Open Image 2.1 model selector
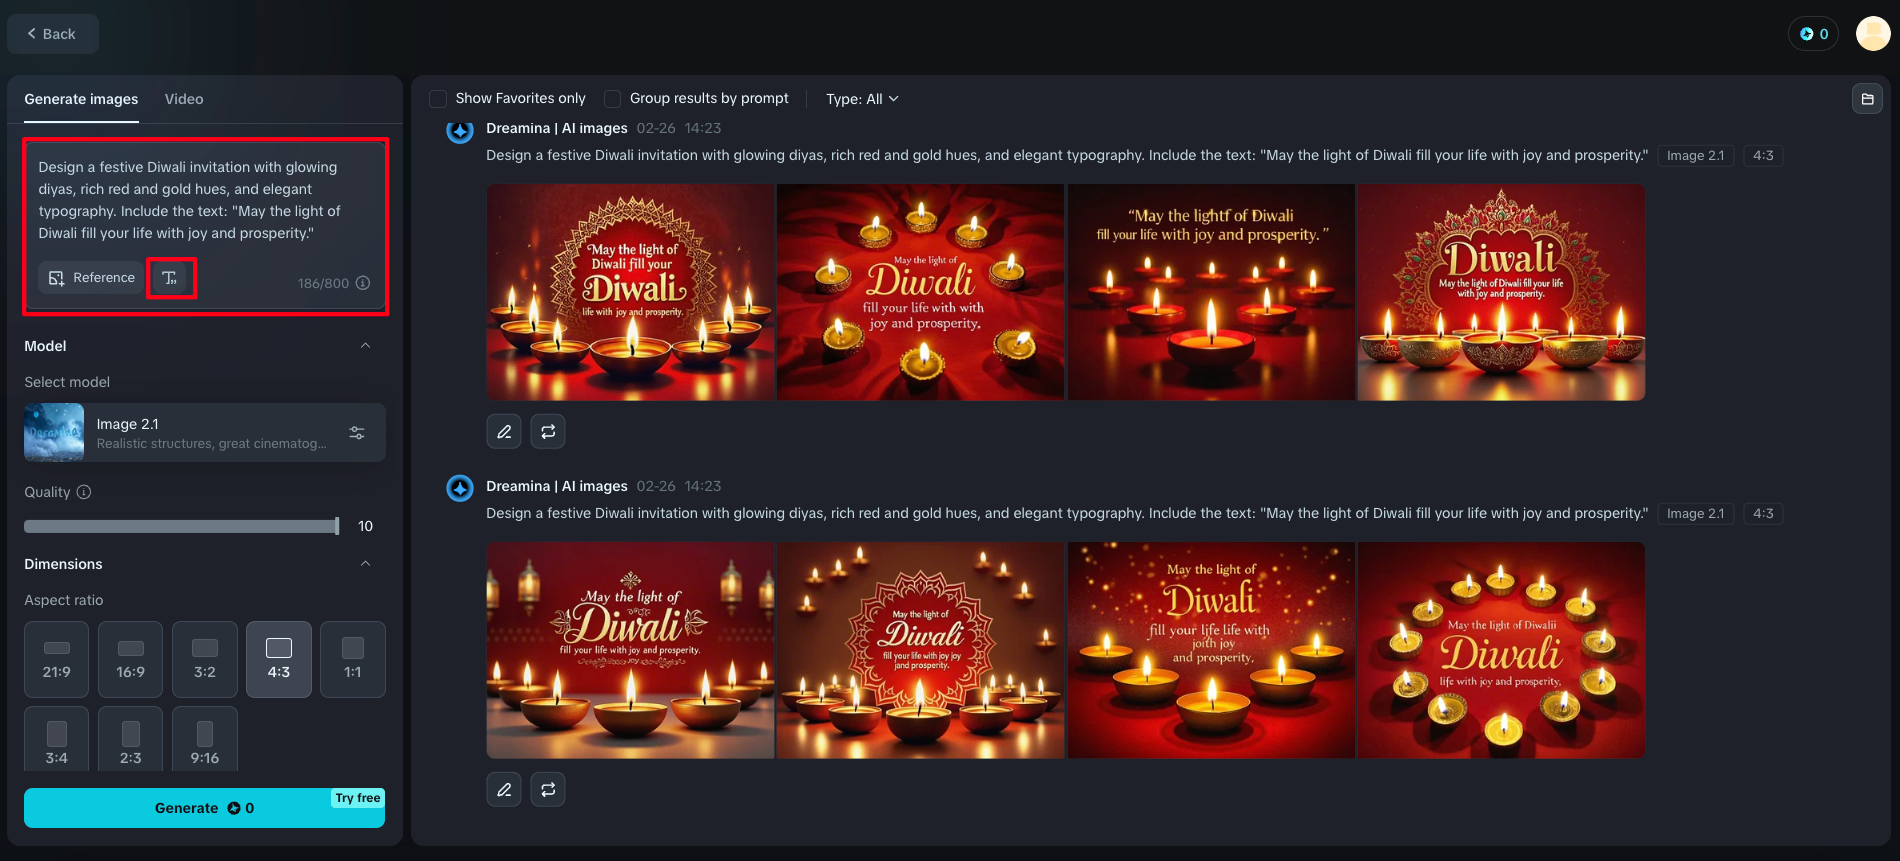 click(205, 433)
